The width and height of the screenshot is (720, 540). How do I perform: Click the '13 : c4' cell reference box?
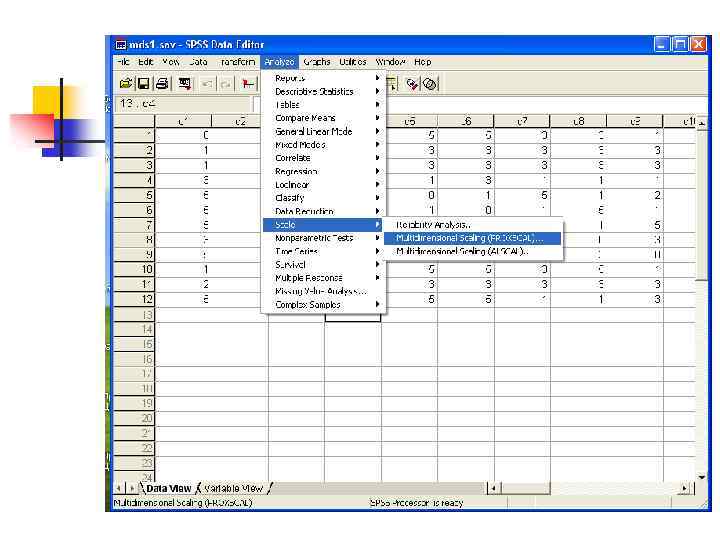(182, 104)
